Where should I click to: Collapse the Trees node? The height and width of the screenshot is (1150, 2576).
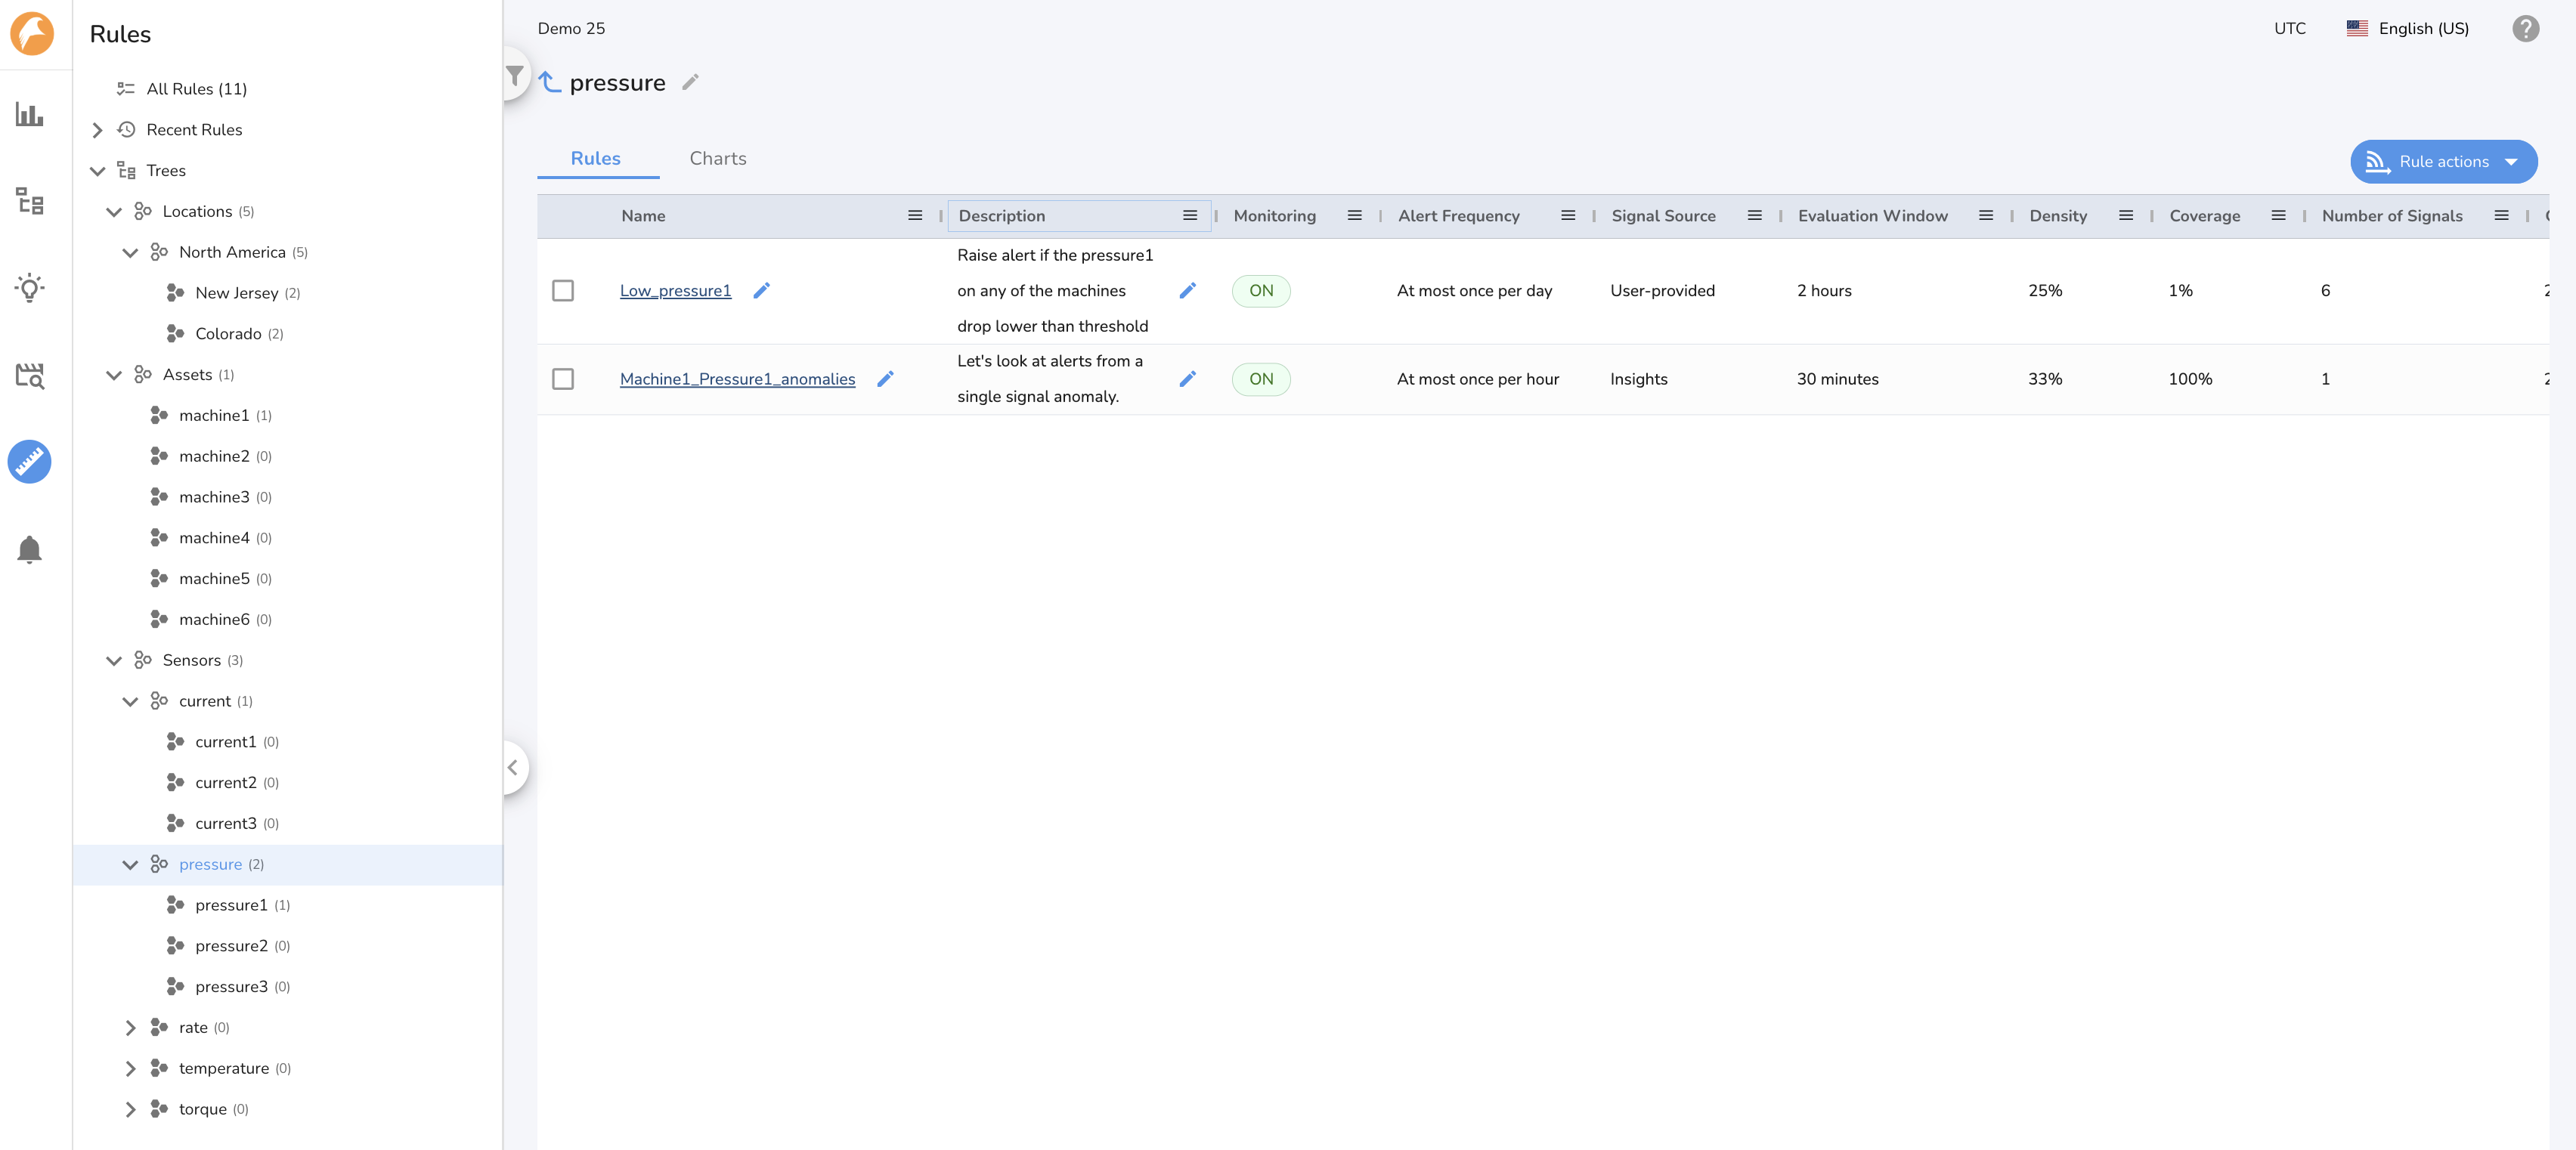pyautogui.click(x=97, y=171)
